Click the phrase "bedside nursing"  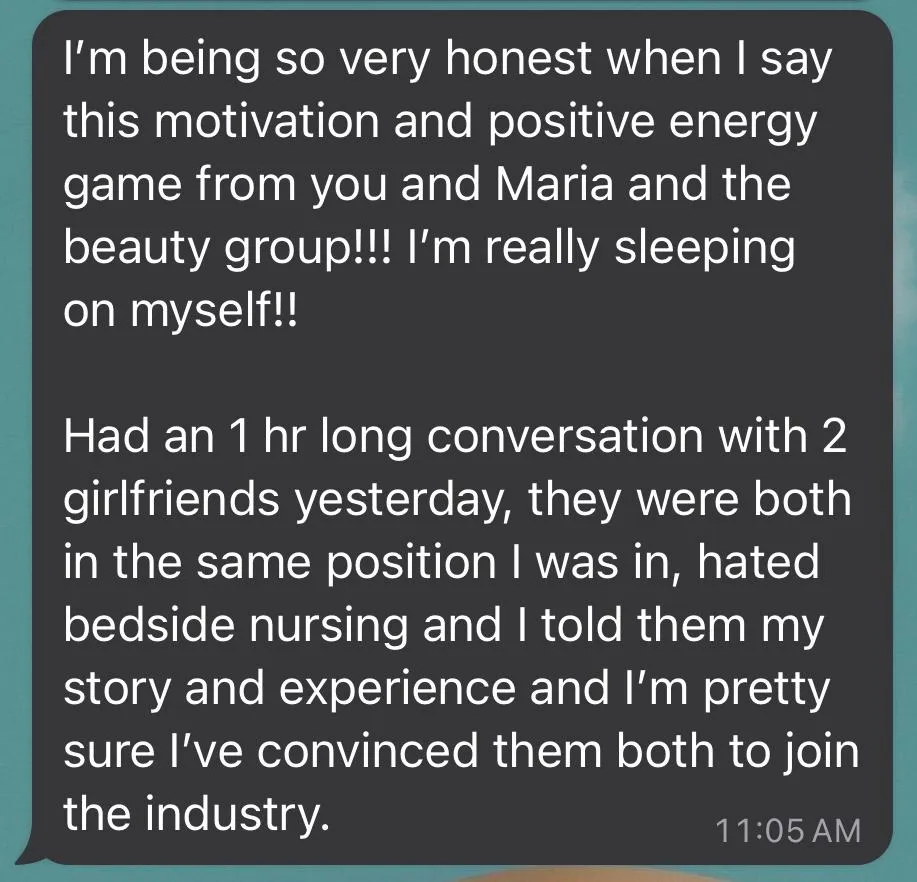click(x=235, y=625)
